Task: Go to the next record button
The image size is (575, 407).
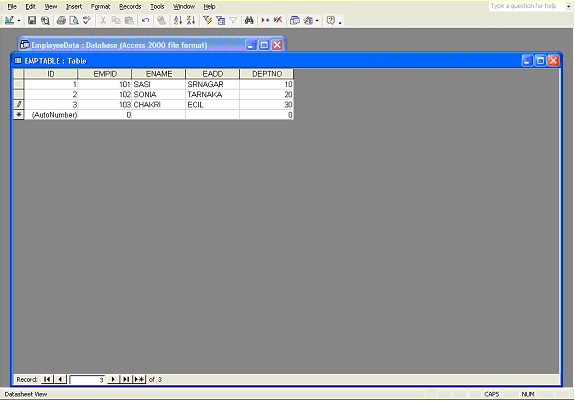Action: click(113, 379)
